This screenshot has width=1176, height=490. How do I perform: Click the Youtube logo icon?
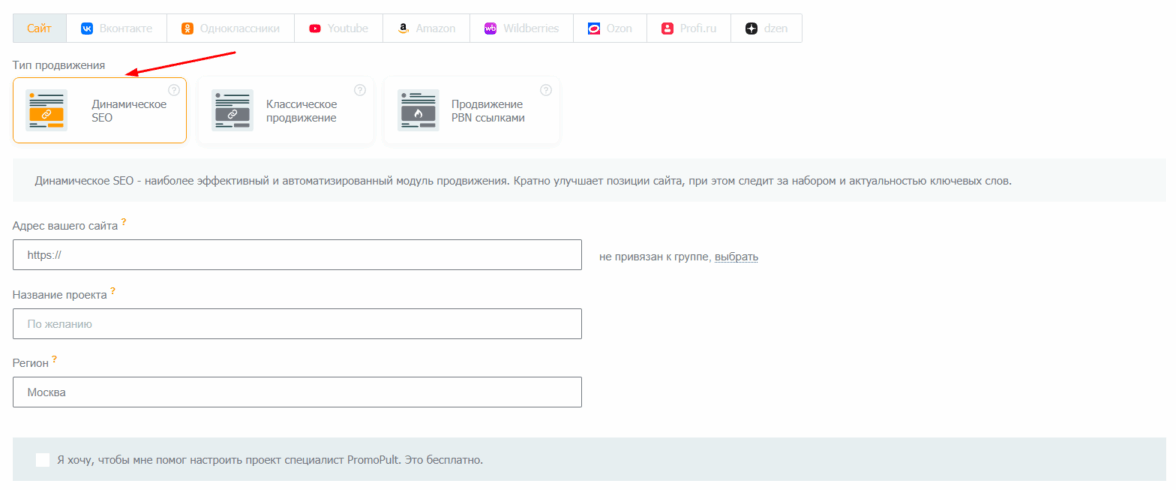coord(315,29)
